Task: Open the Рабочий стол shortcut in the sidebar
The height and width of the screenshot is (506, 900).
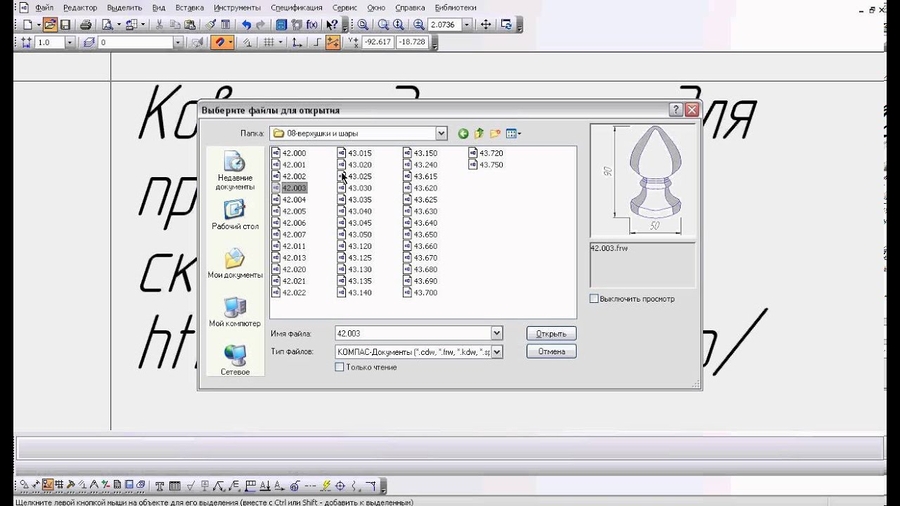Action: (x=235, y=214)
